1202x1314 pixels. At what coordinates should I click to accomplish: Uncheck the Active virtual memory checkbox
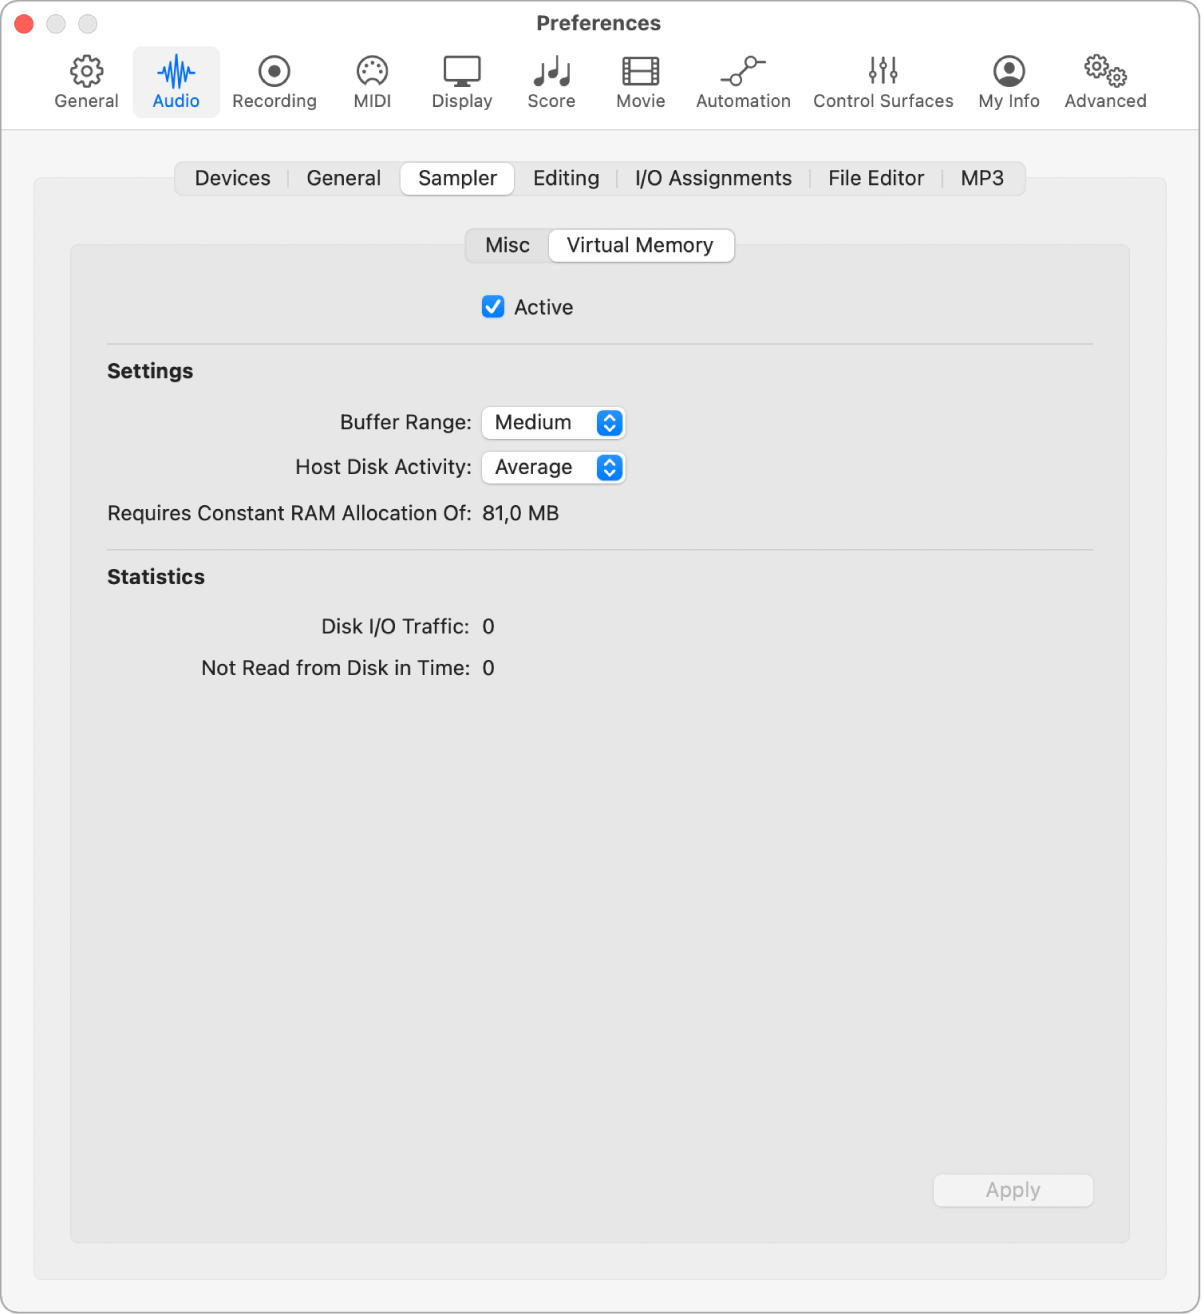(493, 307)
